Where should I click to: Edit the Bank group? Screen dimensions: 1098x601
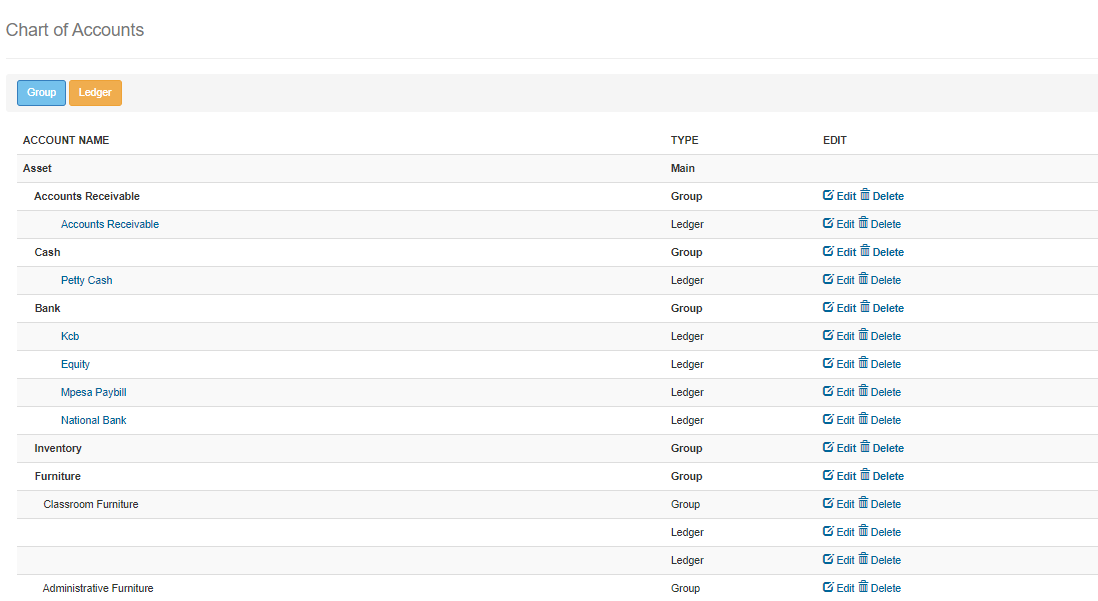point(839,308)
